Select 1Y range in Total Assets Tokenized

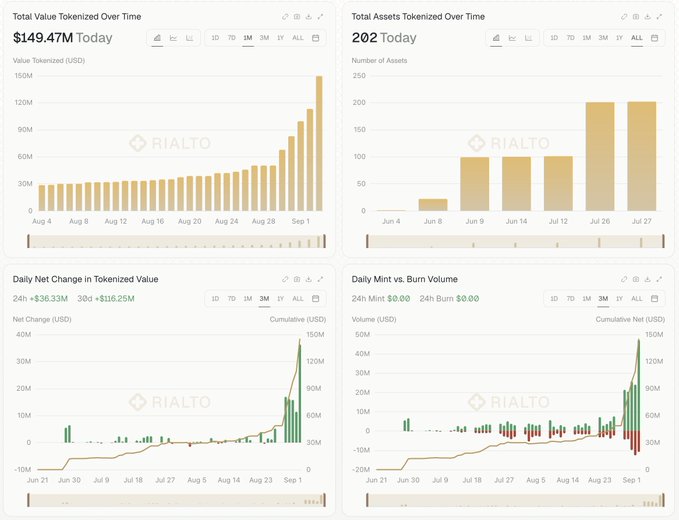(x=620, y=38)
